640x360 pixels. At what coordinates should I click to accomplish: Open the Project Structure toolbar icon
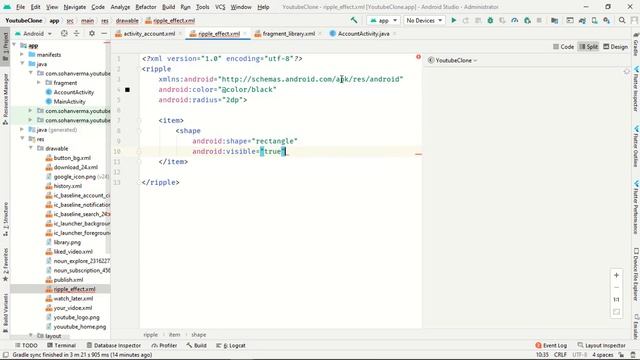pyautogui.click(x=554, y=20)
